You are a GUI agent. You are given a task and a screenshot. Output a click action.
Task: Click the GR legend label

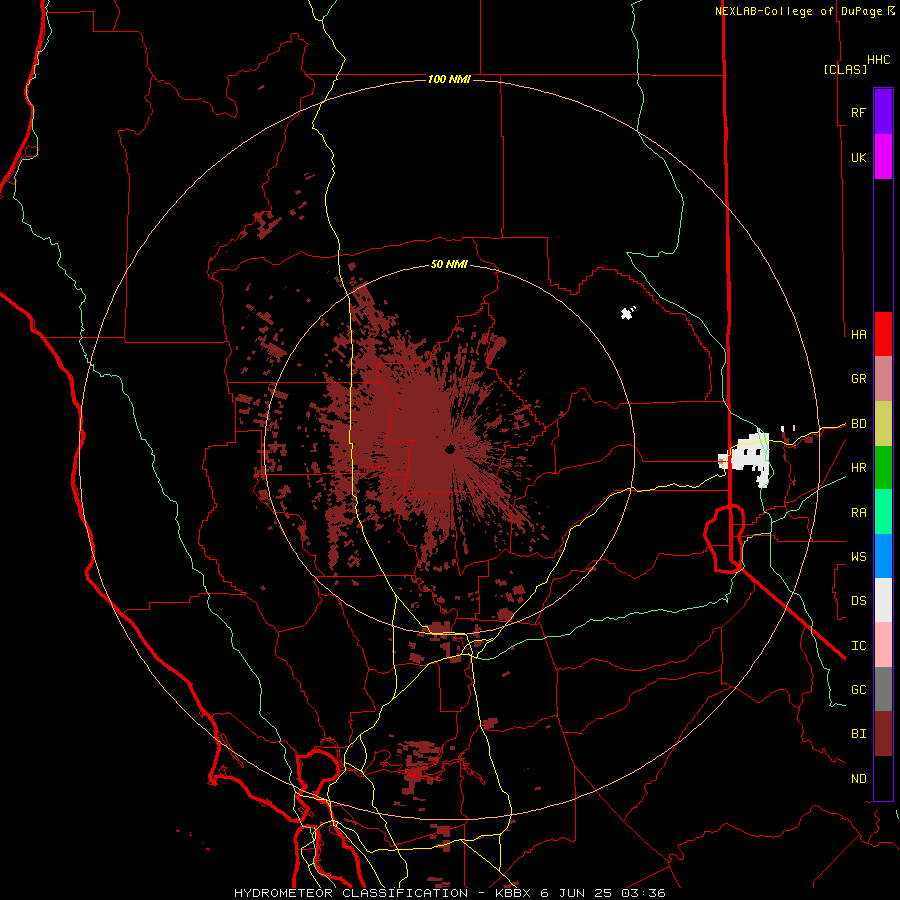click(858, 379)
